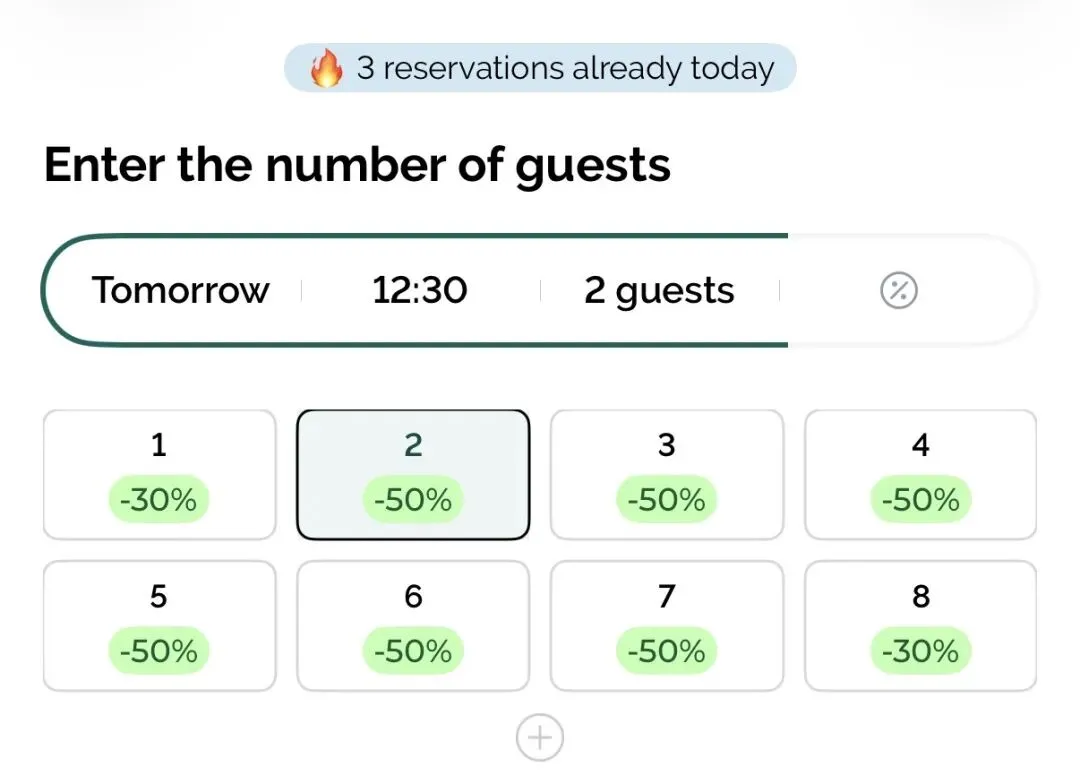Pick the 8 guests tile
Viewport: 1080px width, 784px height.
920,625
